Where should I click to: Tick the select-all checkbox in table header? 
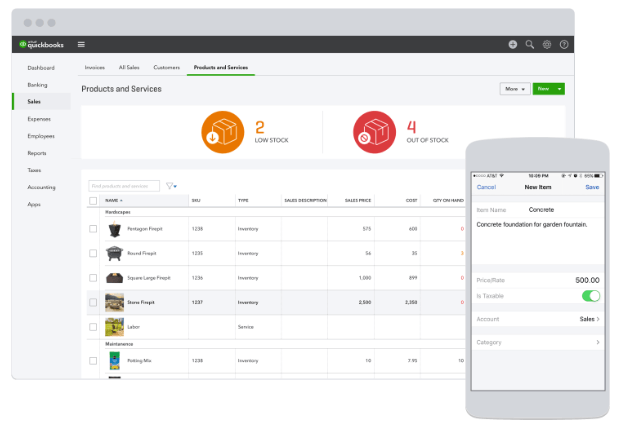[93, 201]
